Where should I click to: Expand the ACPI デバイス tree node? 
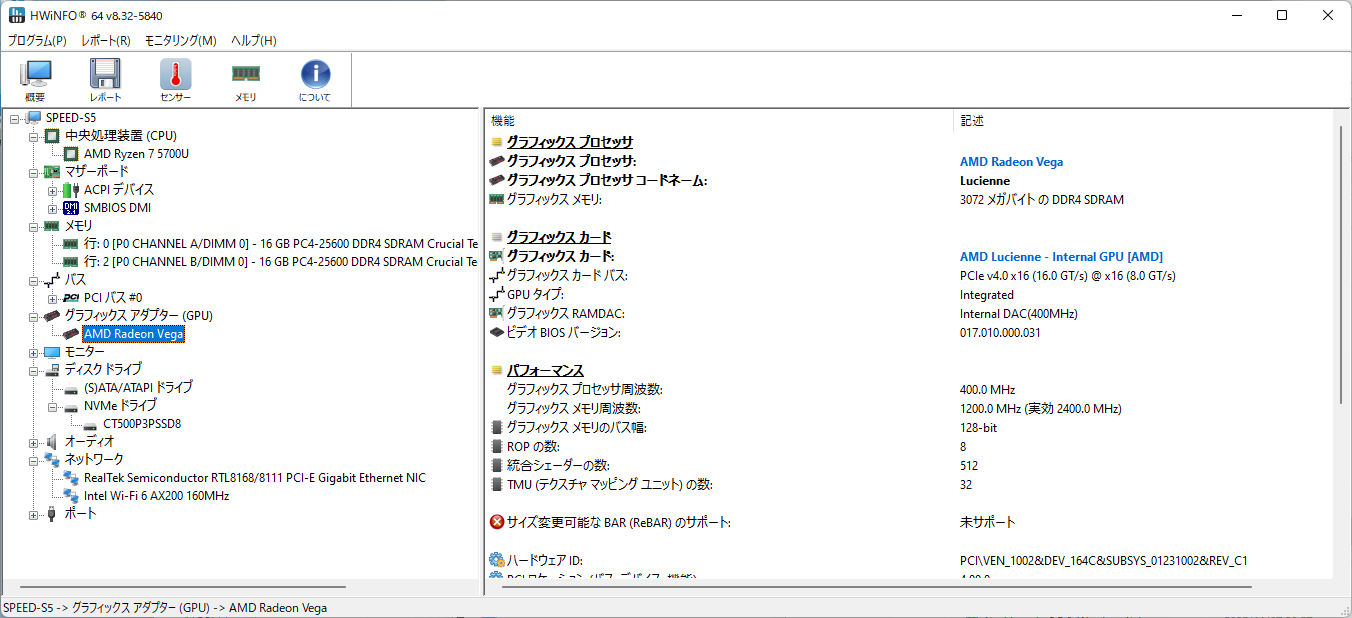pos(52,190)
